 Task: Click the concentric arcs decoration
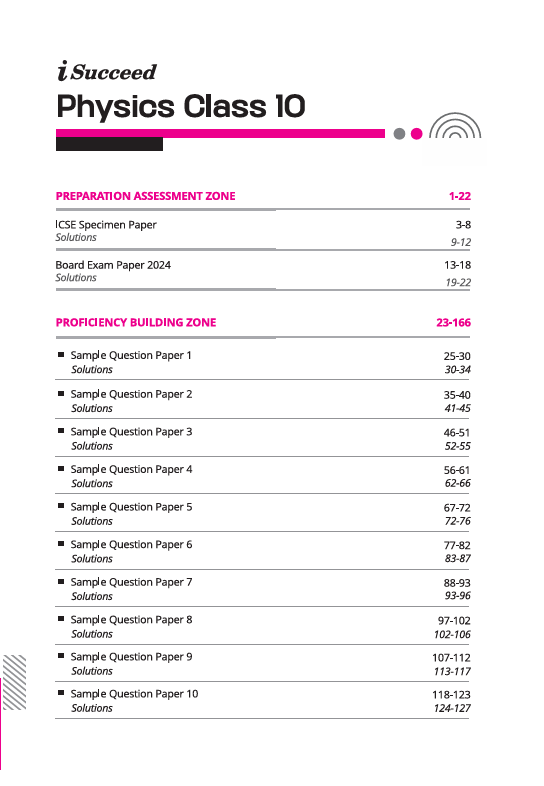[455, 125]
